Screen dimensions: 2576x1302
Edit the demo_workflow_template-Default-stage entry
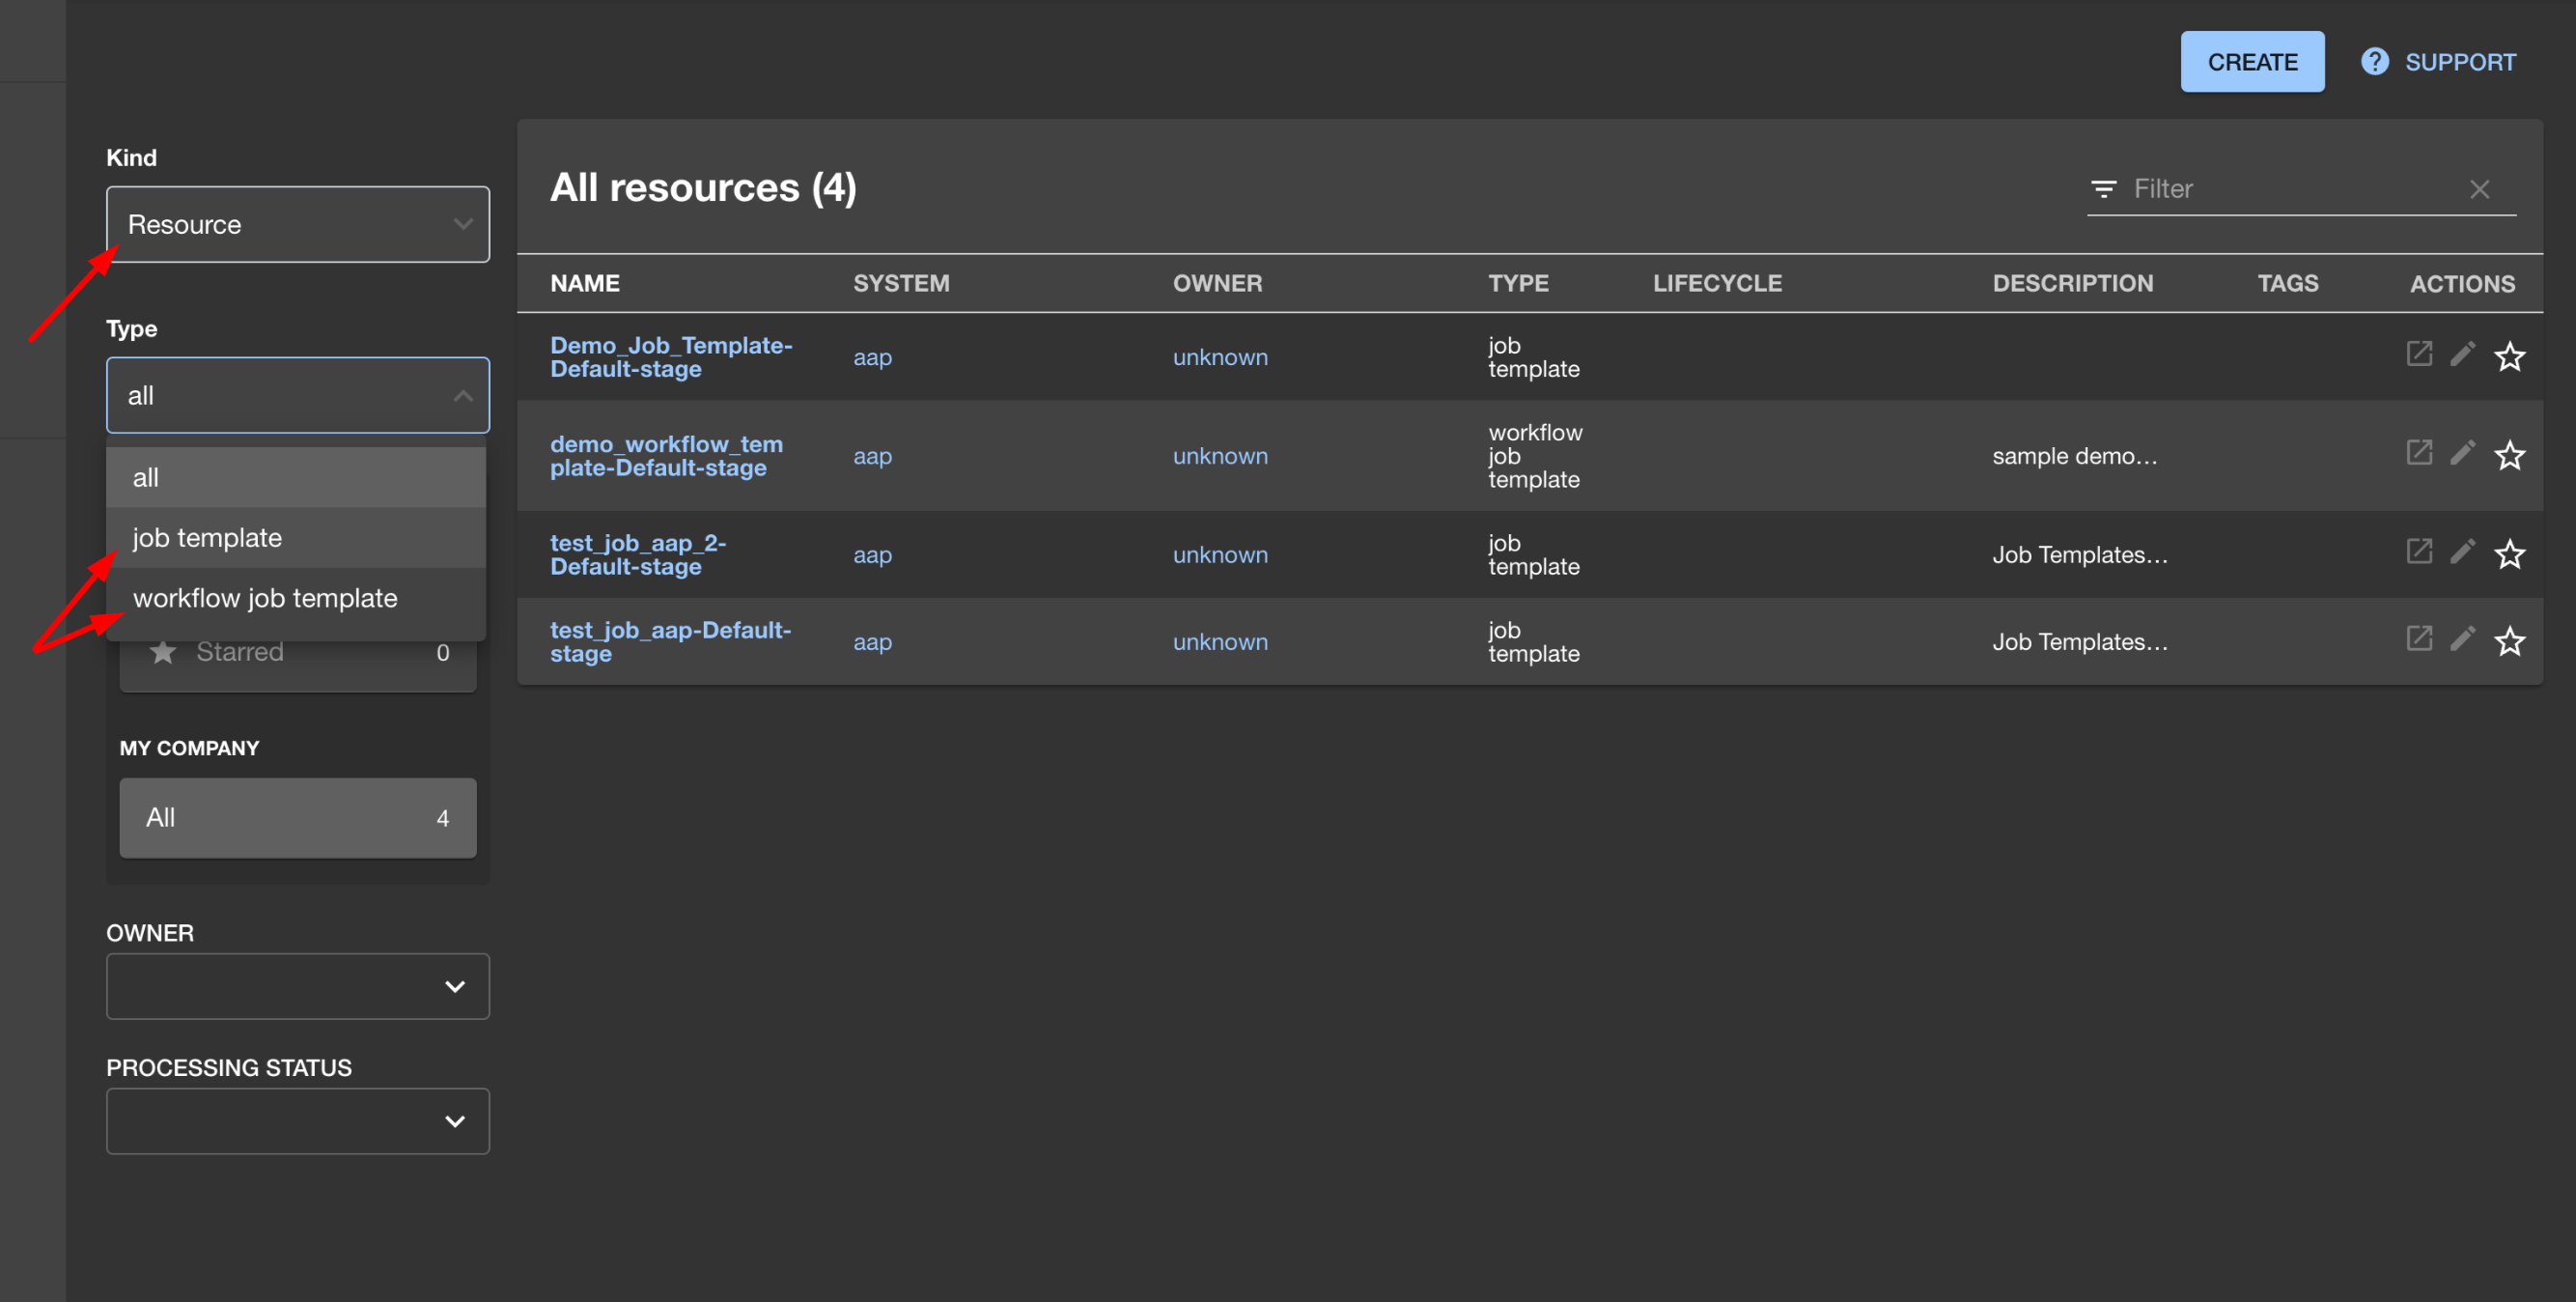[2463, 454]
